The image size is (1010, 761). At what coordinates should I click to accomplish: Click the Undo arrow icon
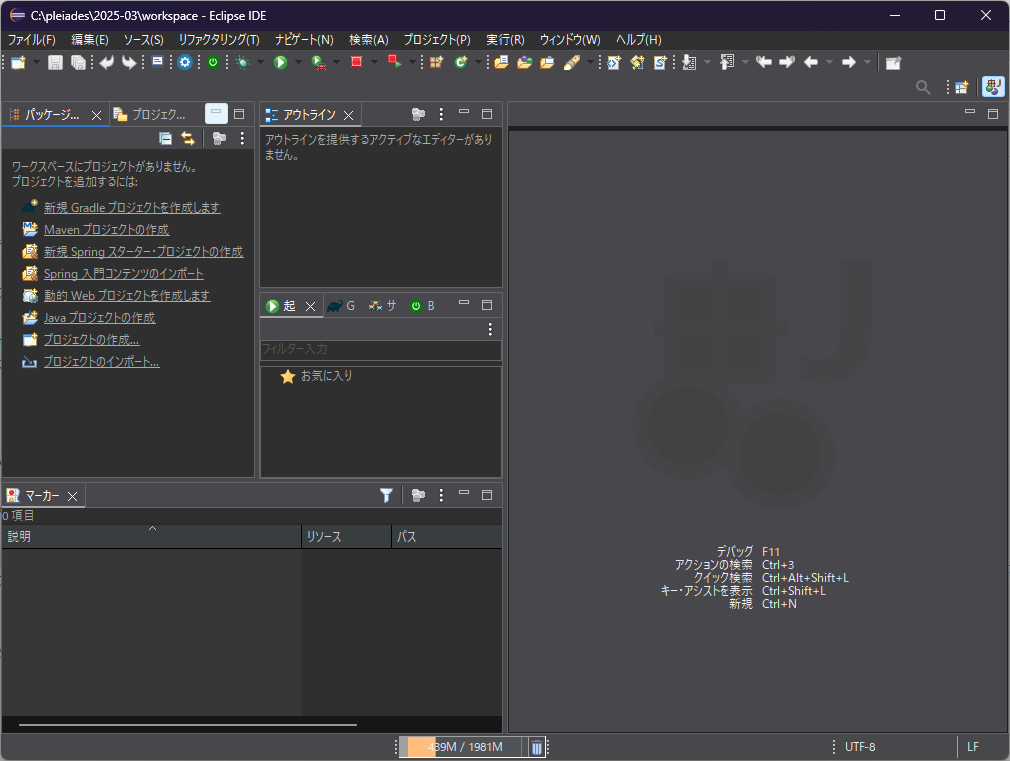[106, 63]
